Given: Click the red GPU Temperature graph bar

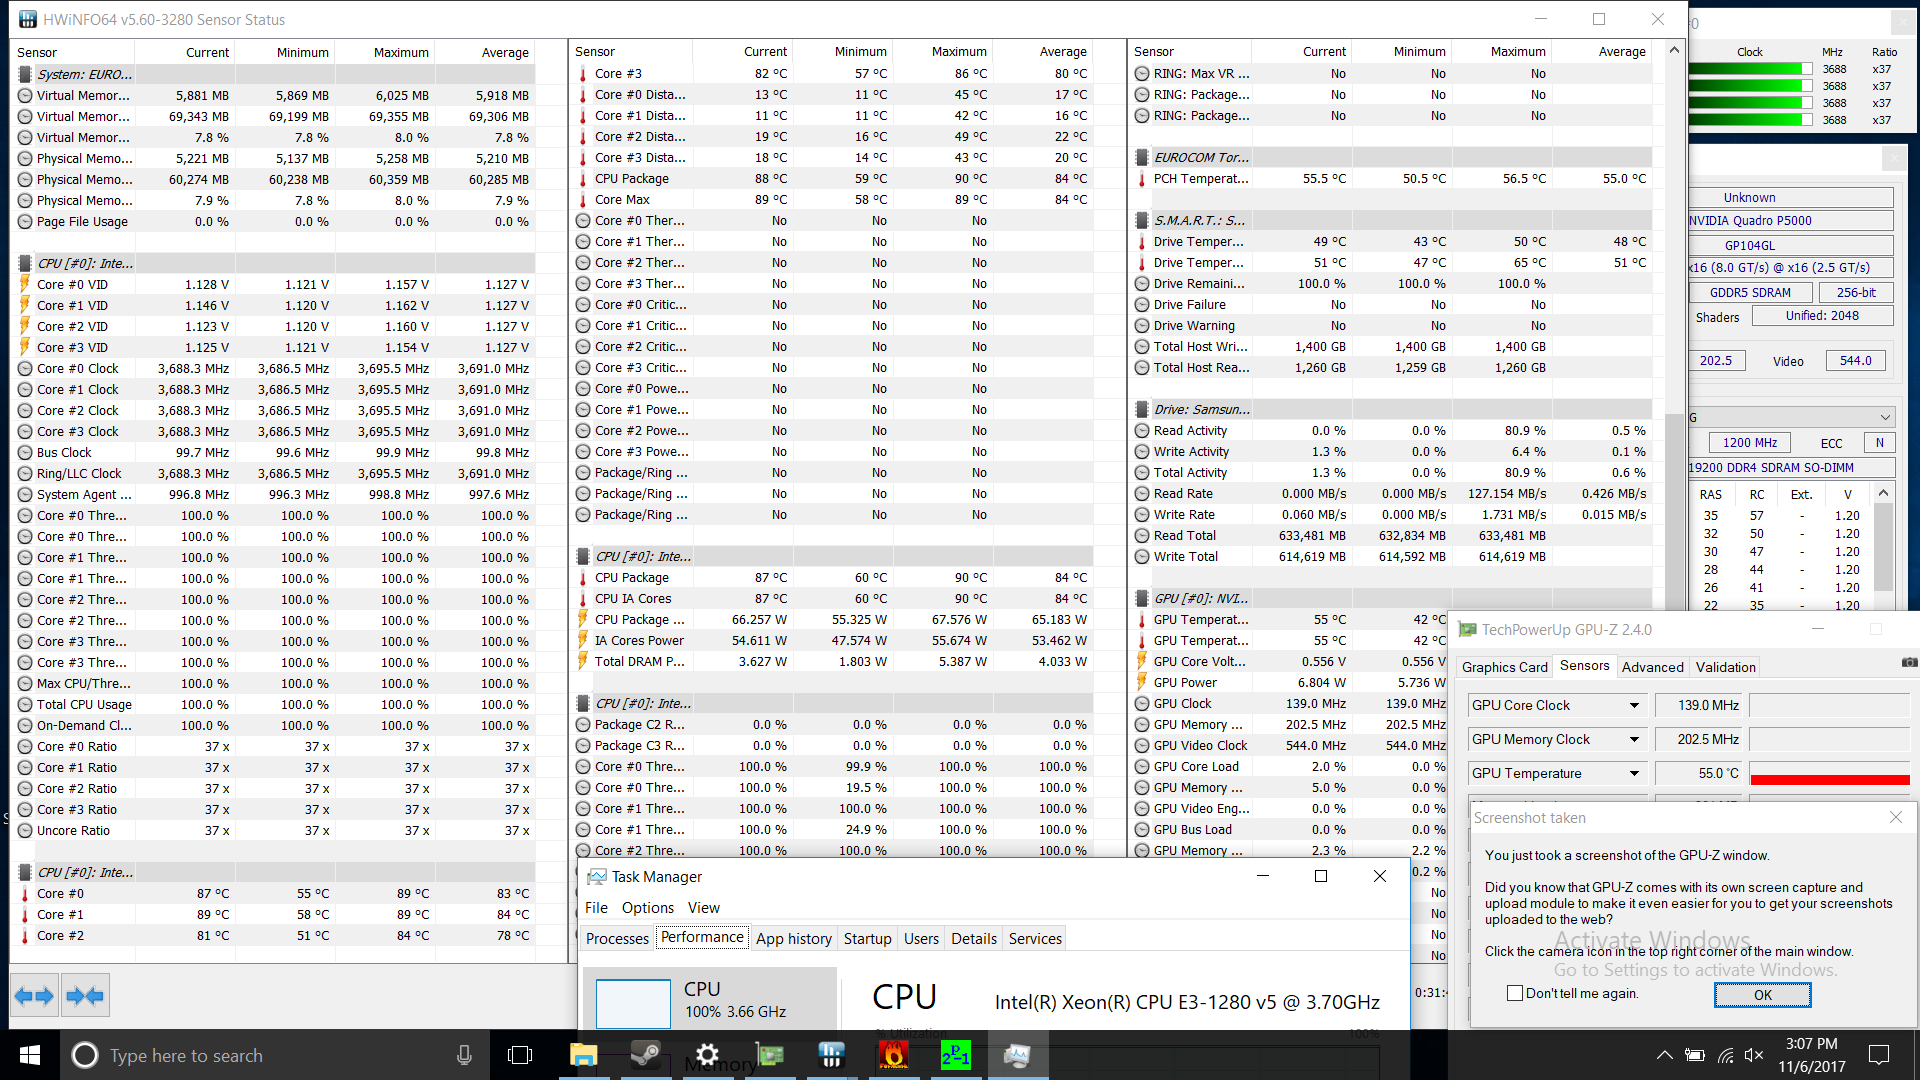Looking at the screenshot, I should [1830, 779].
